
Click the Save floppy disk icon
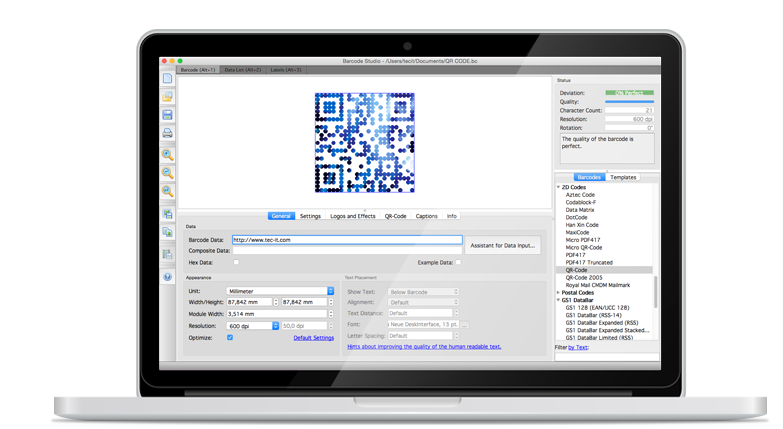pyautogui.click(x=167, y=115)
